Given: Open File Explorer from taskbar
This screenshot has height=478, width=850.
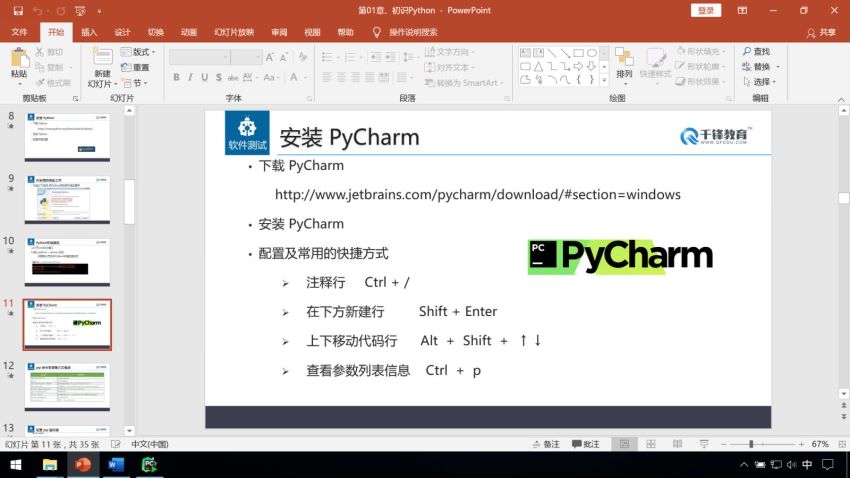Looking at the screenshot, I should point(50,465).
